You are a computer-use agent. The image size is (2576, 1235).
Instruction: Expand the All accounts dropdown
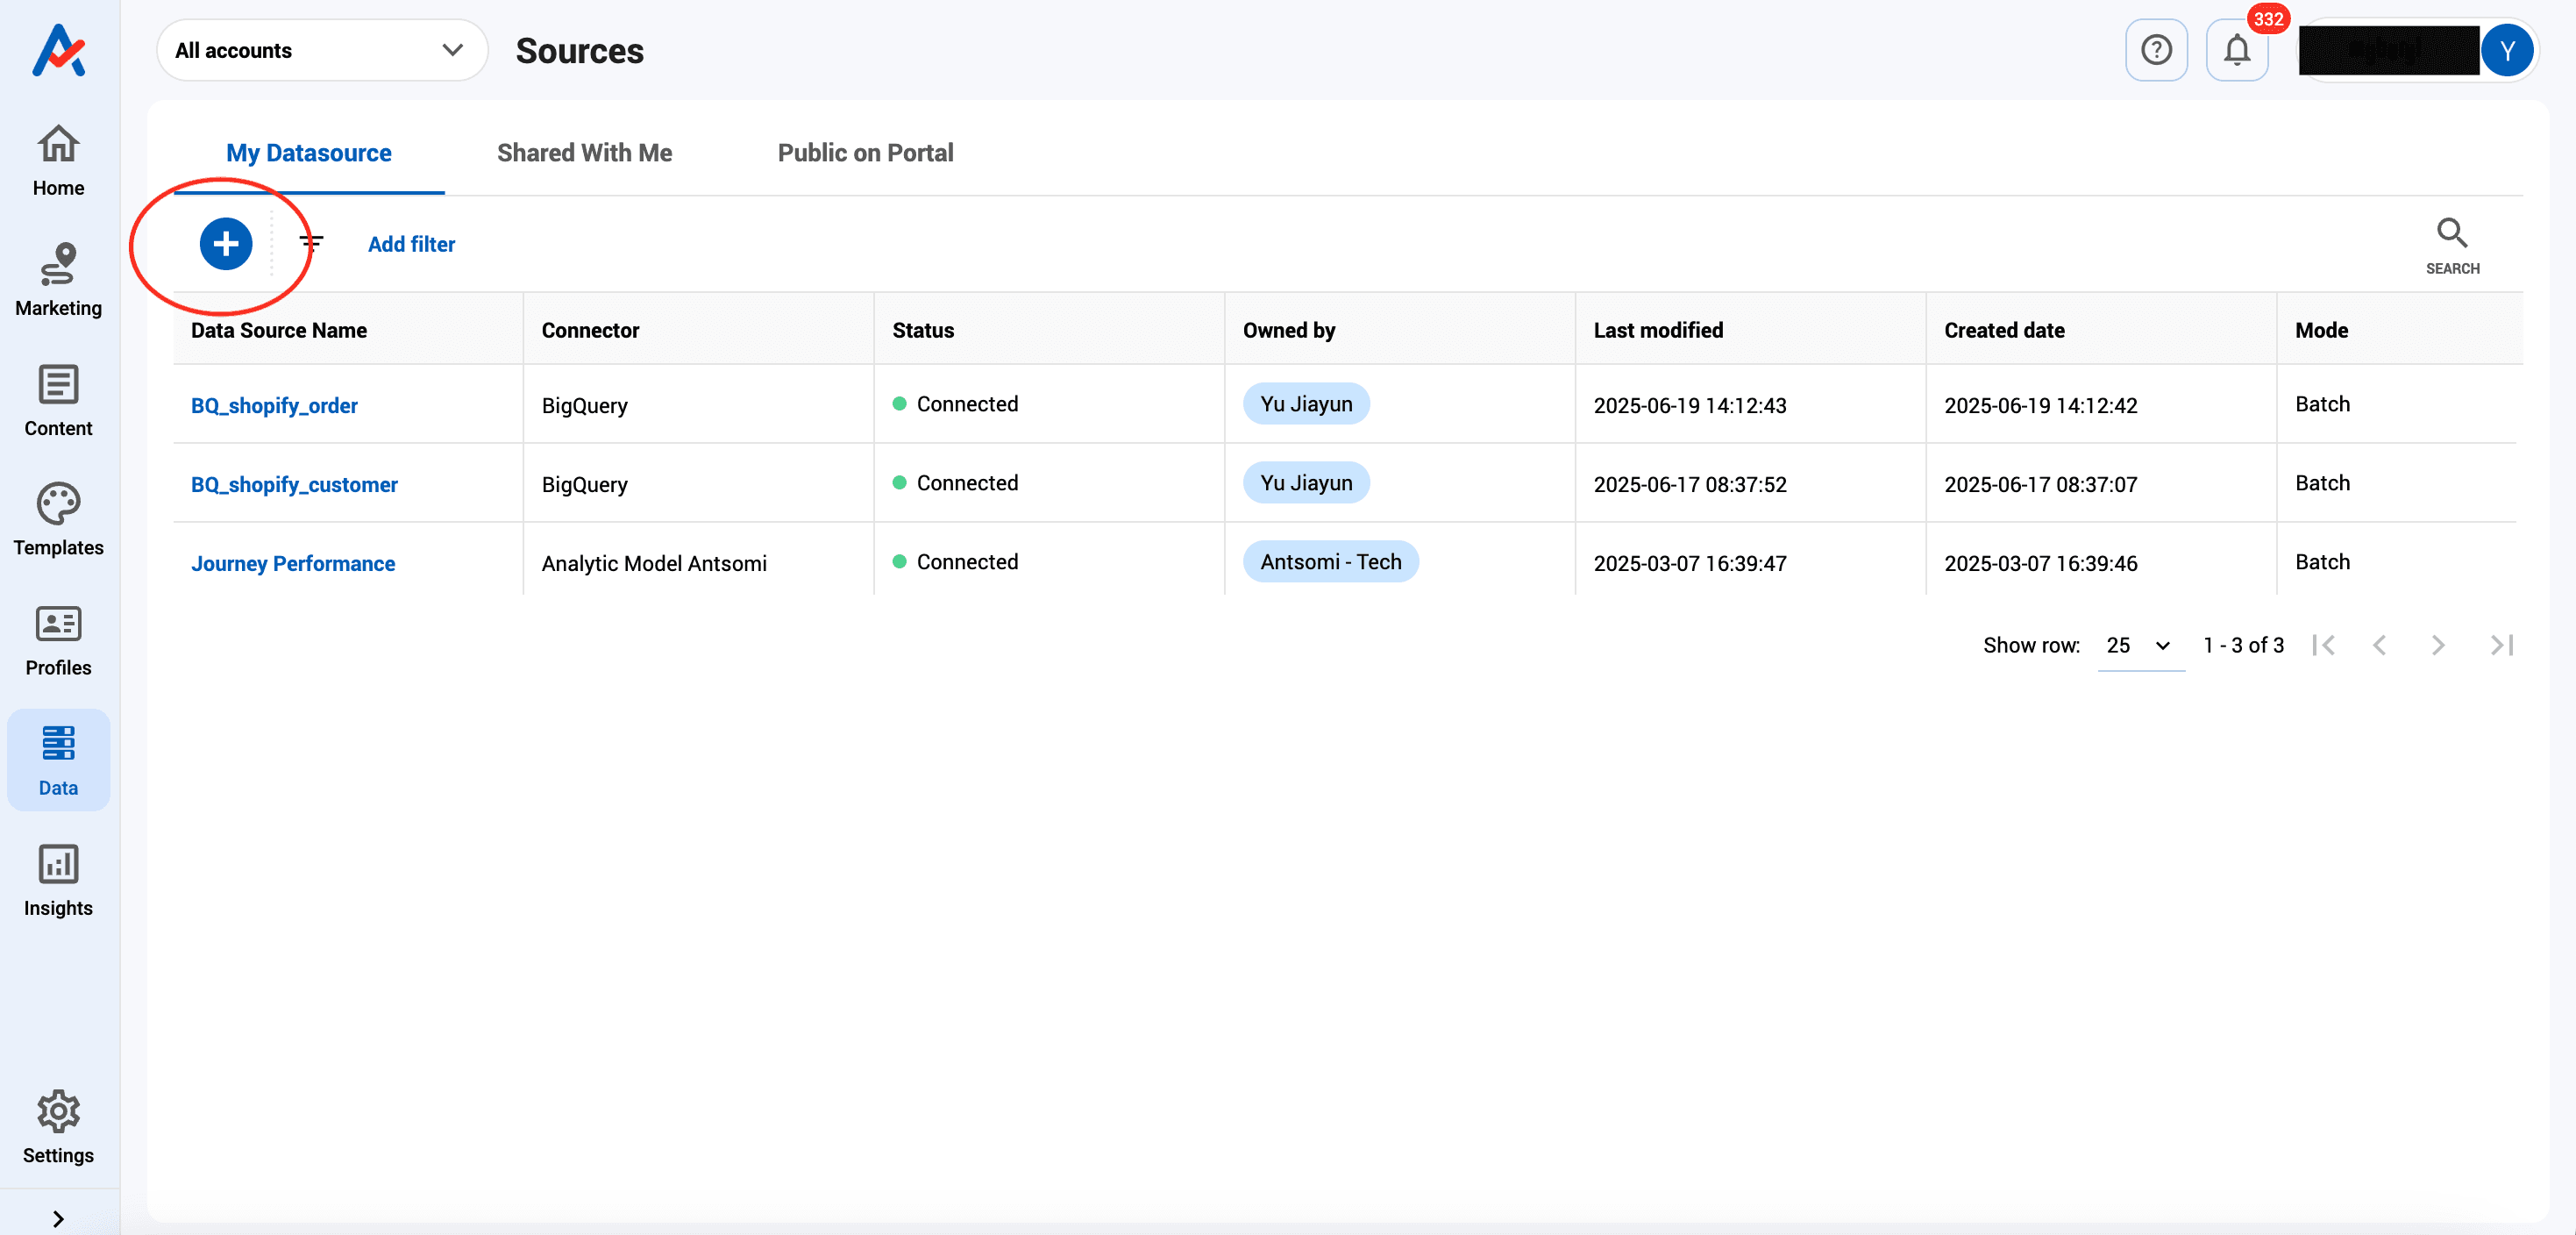pos(321,50)
